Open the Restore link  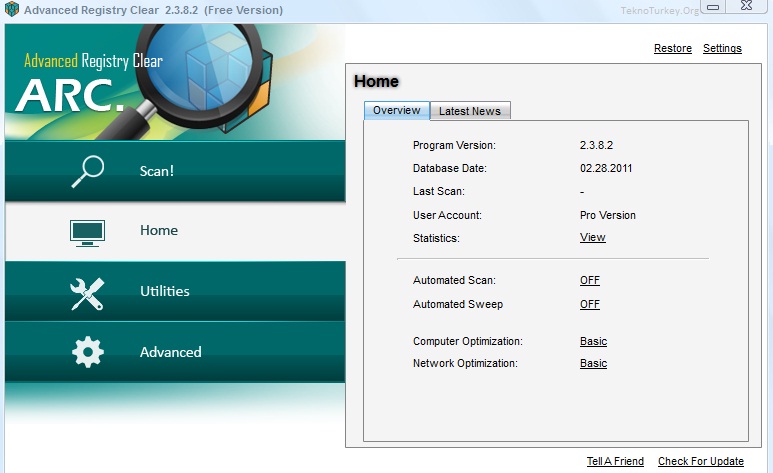coord(672,48)
